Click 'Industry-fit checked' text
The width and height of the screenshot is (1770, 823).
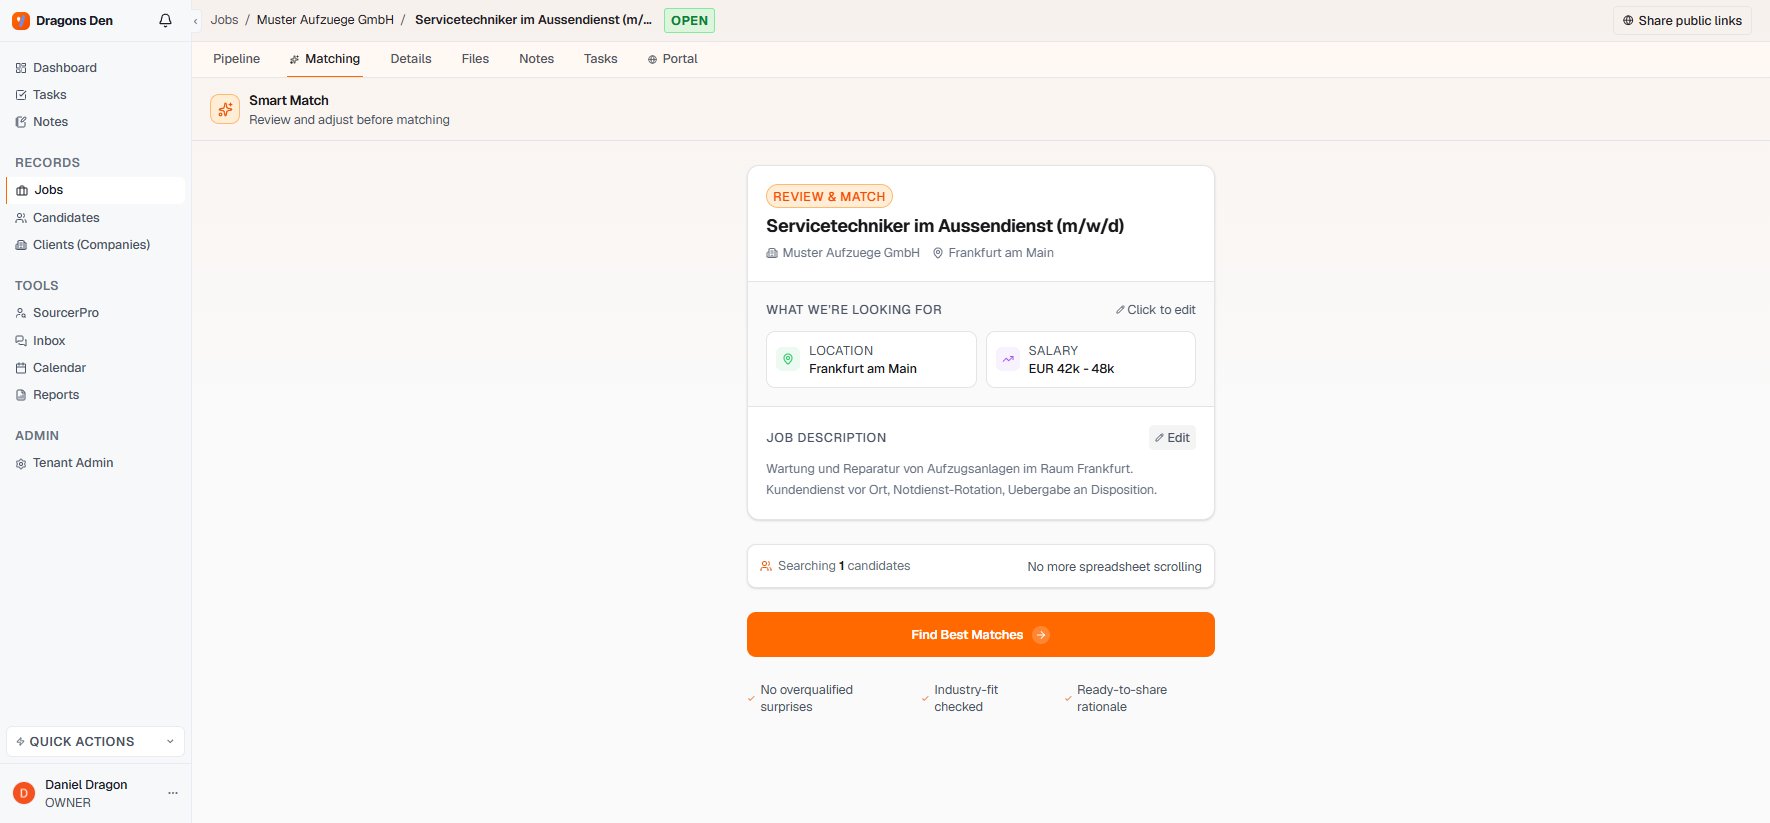coord(966,698)
